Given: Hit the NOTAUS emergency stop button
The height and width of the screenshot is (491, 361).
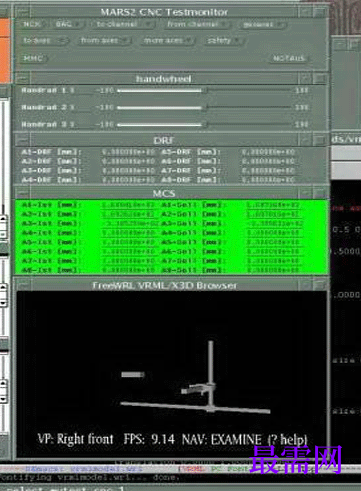Looking at the screenshot, I should click(289, 58).
